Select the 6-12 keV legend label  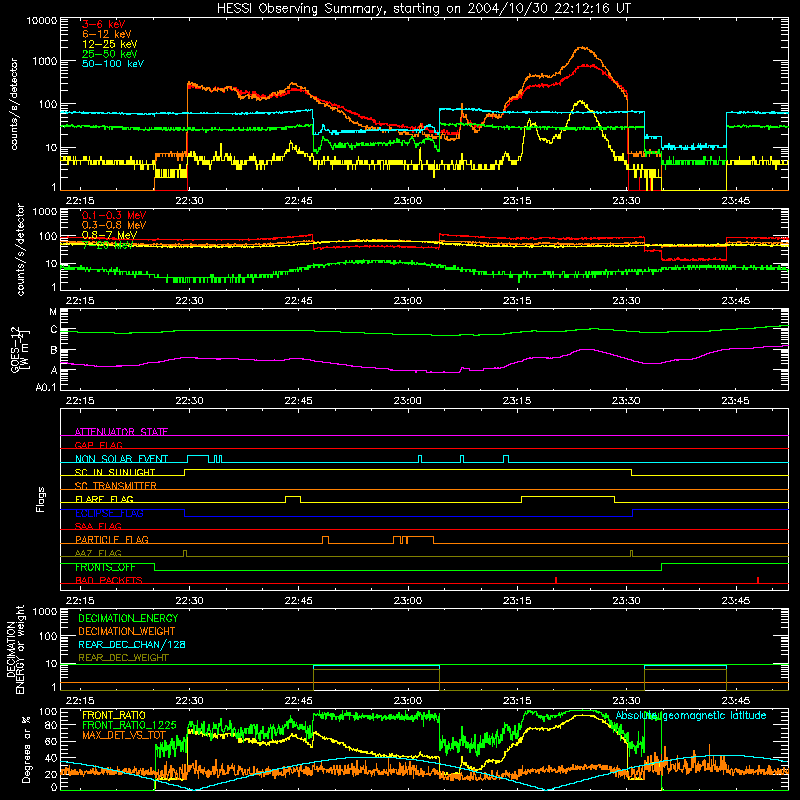[107, 34]
